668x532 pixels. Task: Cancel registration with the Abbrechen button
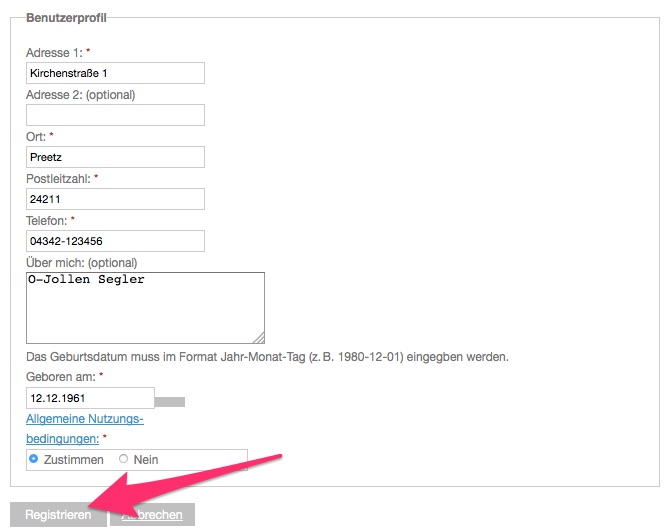pos(153,515)
